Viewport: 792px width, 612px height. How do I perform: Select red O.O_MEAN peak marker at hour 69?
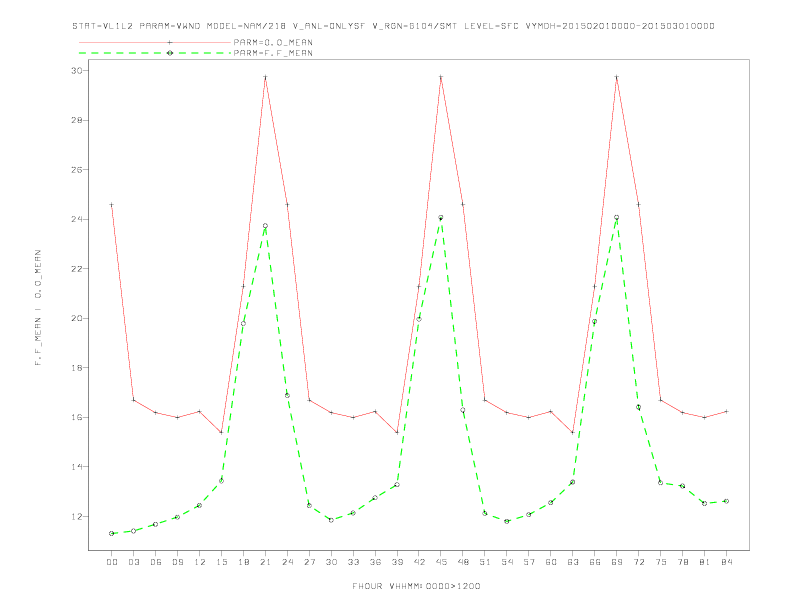617,77
